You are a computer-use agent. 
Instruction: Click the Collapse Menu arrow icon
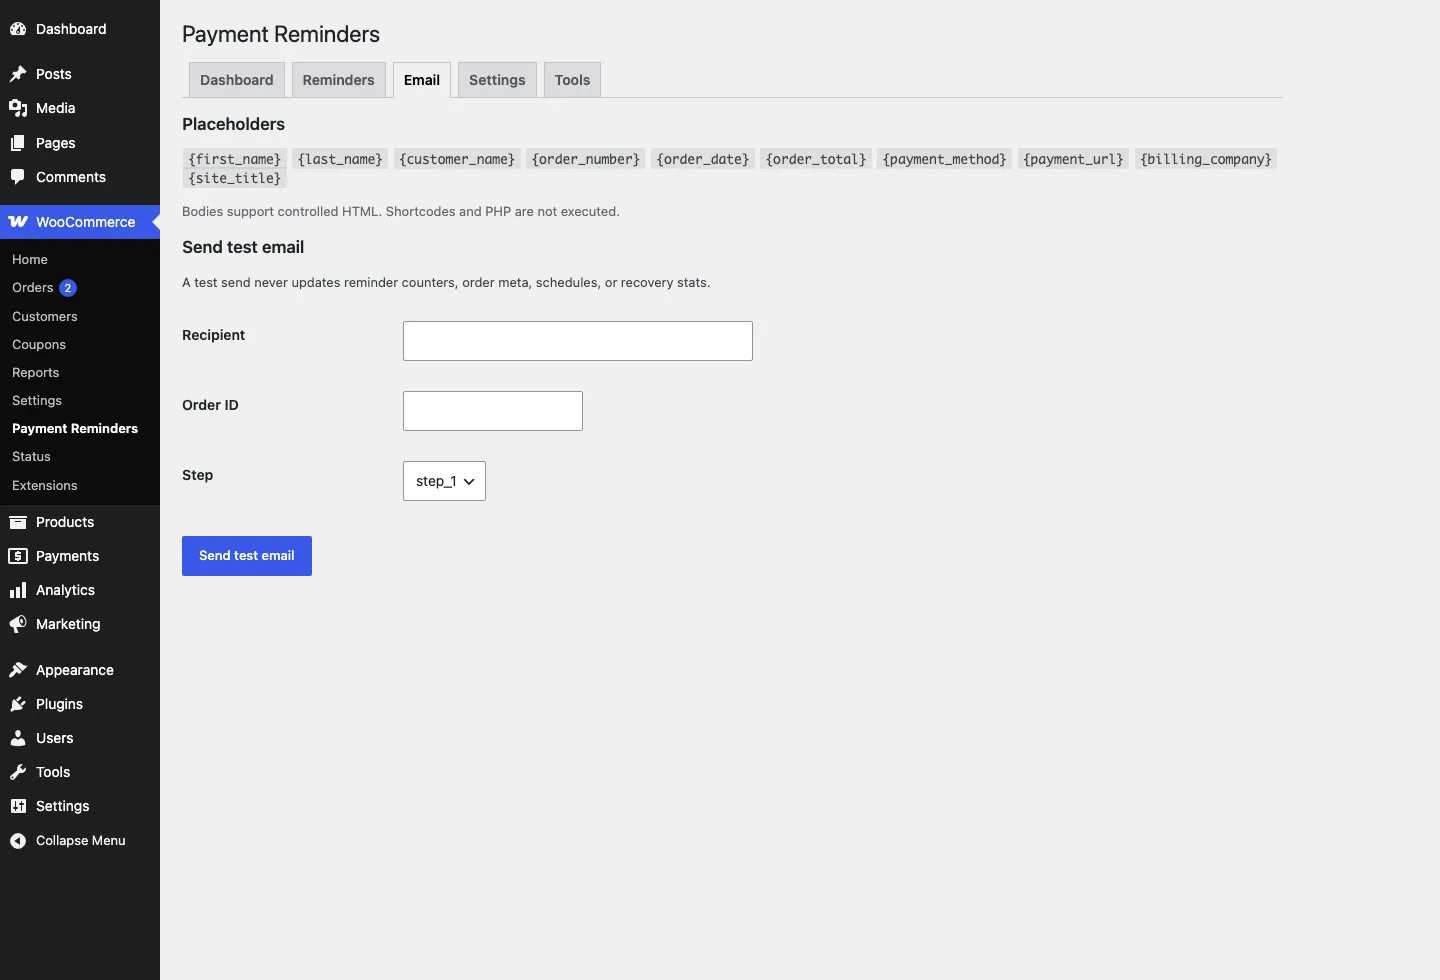pyautogui.click(x=18, y=841)
